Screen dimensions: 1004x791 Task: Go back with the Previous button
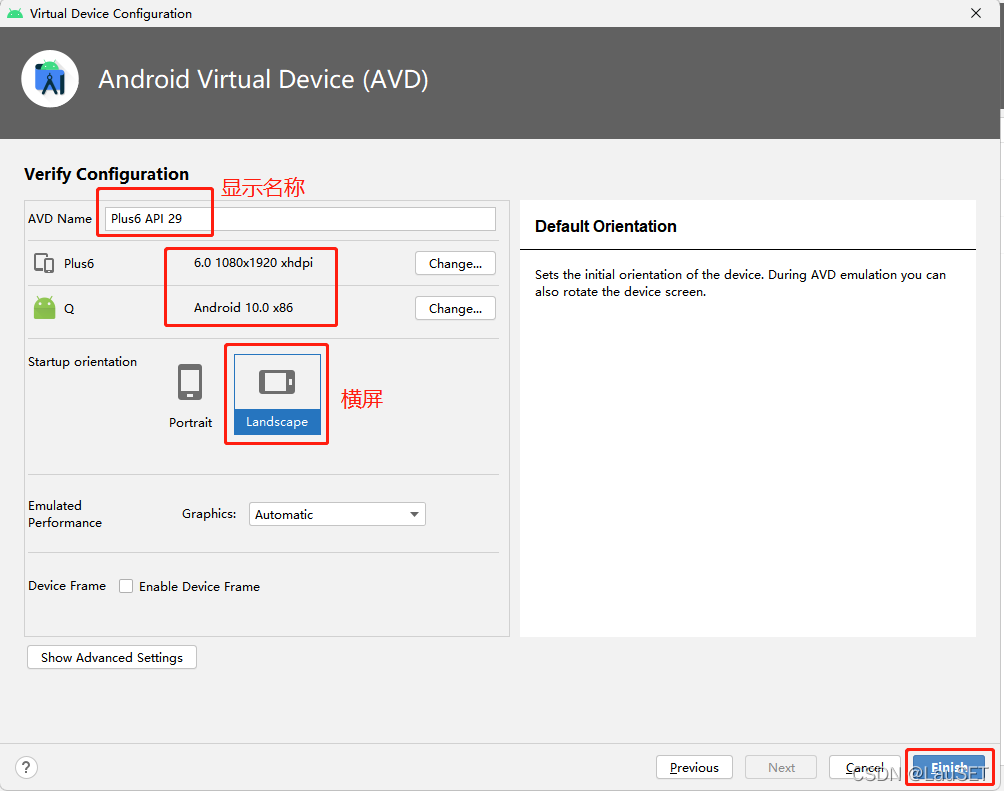tap(694, 767)
